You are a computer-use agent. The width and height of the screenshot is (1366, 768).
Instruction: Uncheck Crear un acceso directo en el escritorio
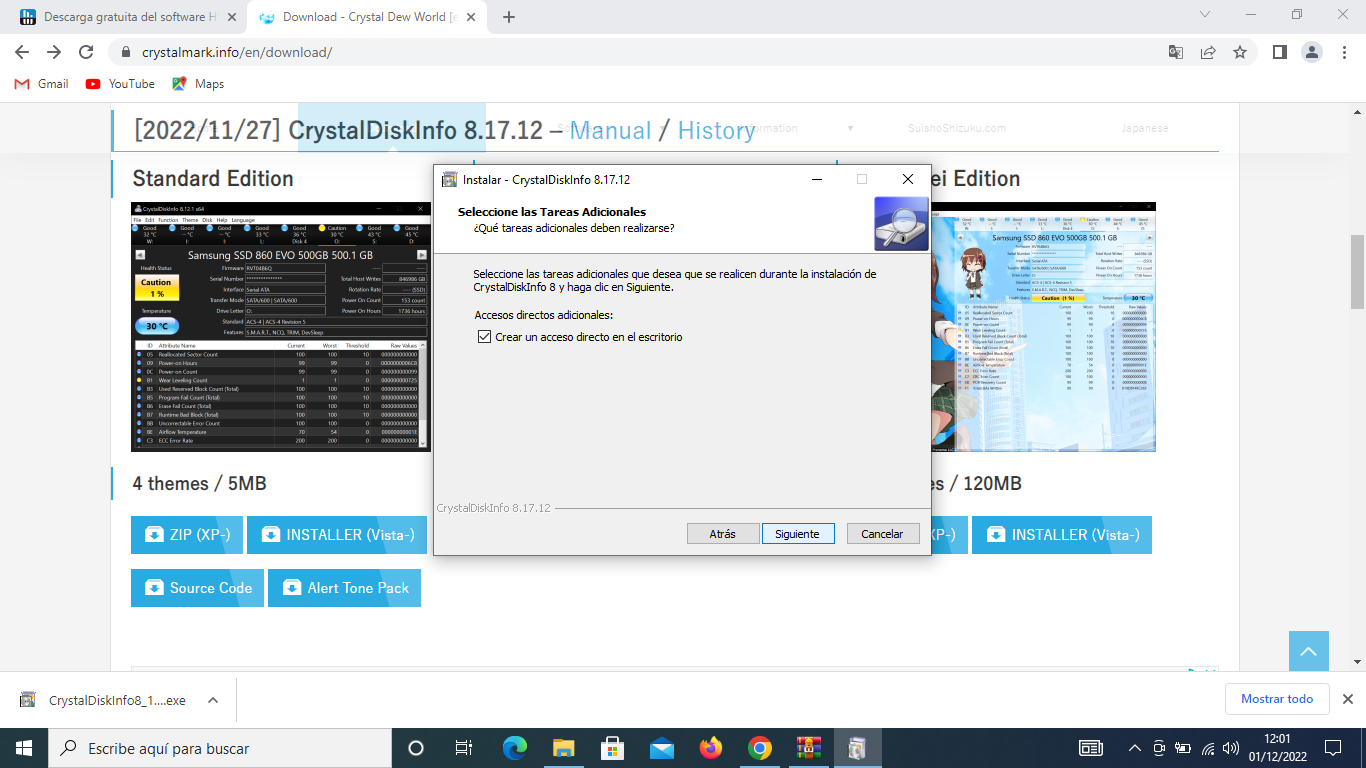(x=485, y=337)
